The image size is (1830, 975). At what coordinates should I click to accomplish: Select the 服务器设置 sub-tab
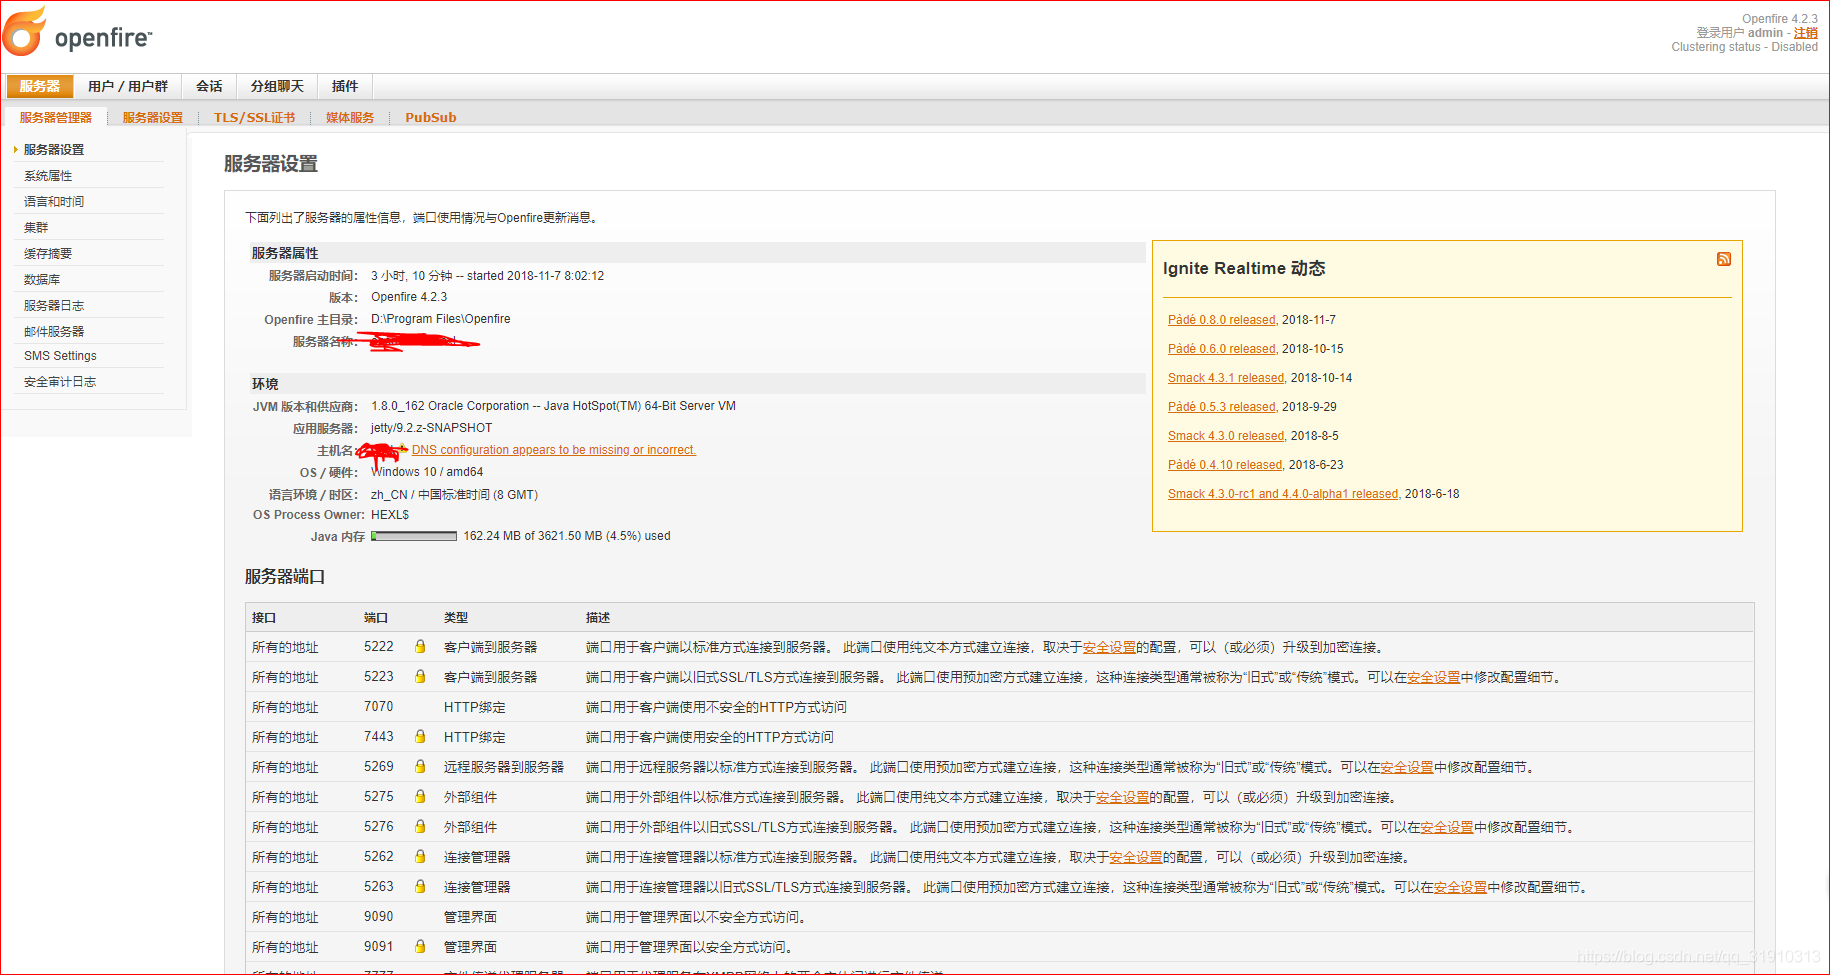click(153, 117)
